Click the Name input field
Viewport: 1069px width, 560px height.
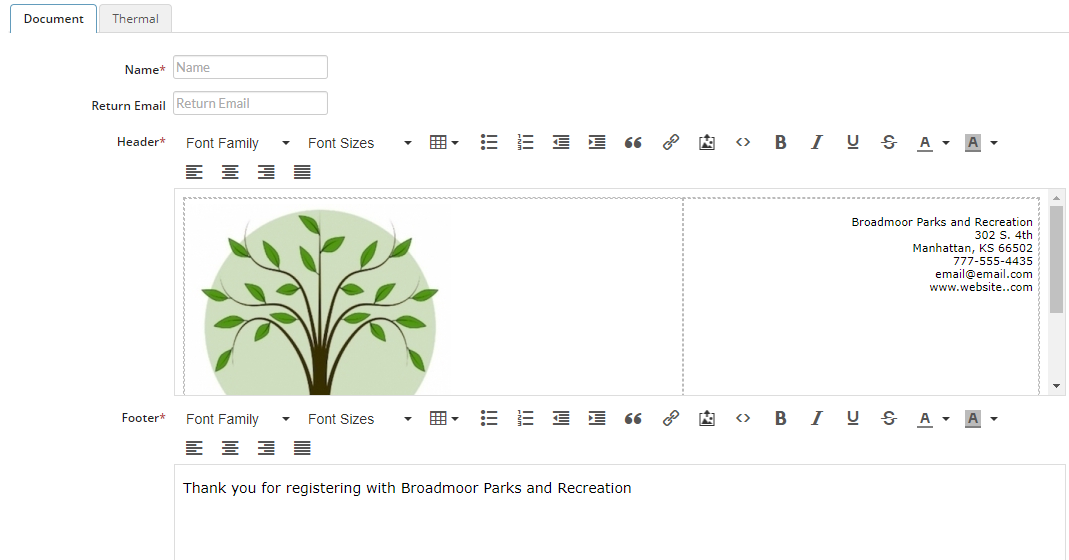coord(250,67)
